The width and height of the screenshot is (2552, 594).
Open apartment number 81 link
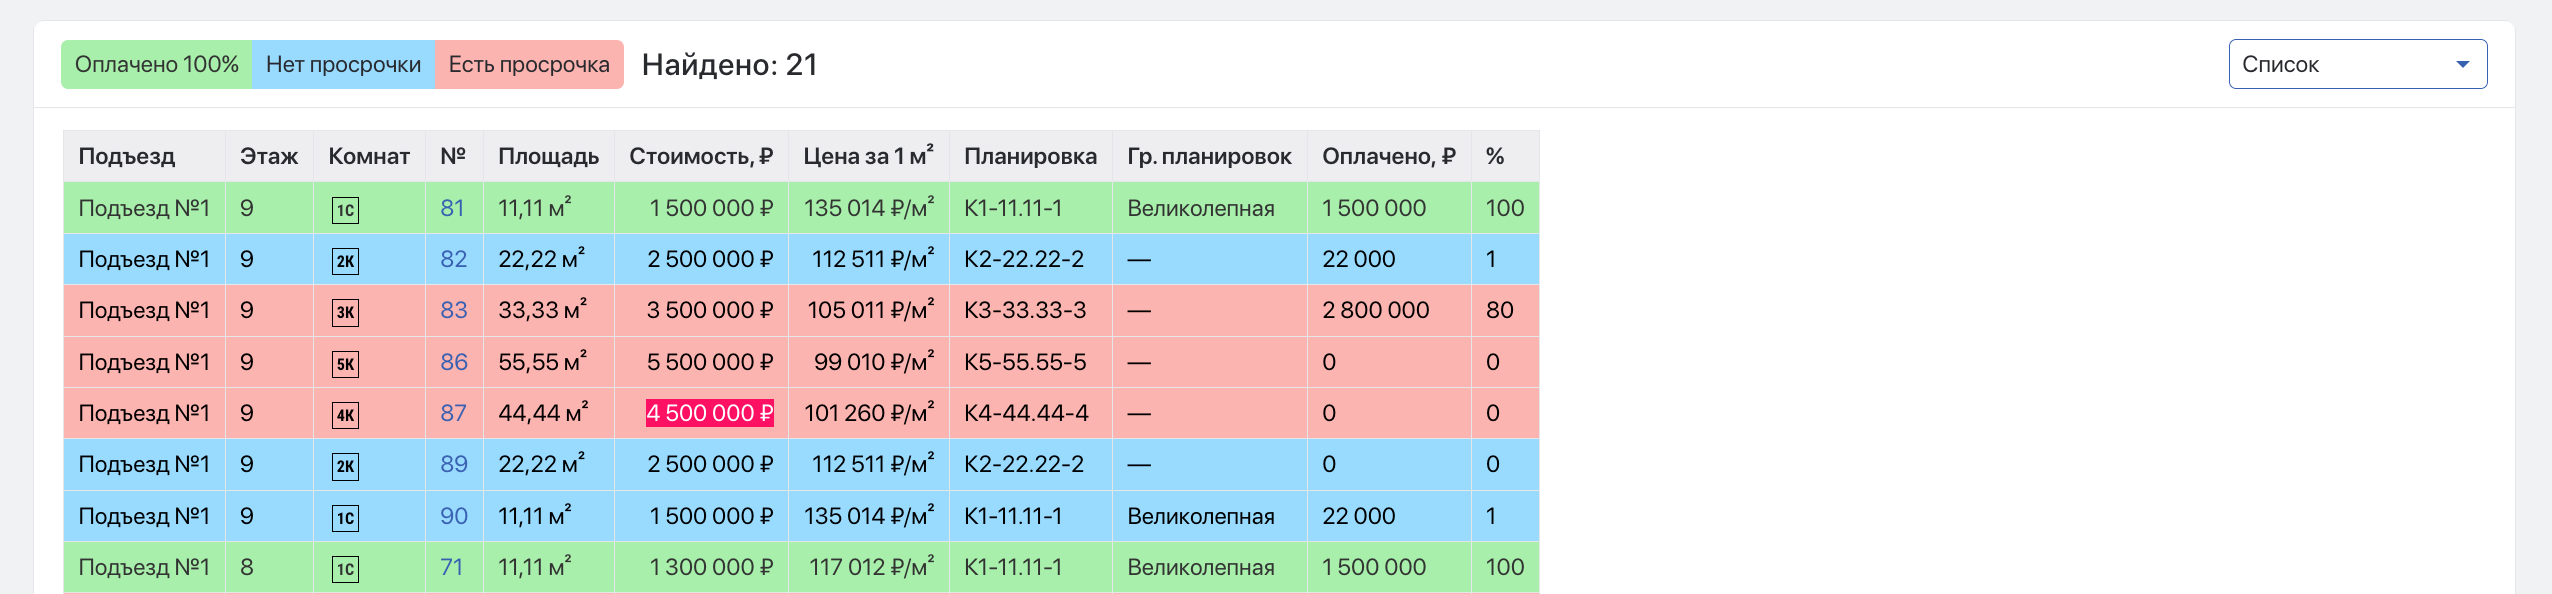click(x=452, y=208)
